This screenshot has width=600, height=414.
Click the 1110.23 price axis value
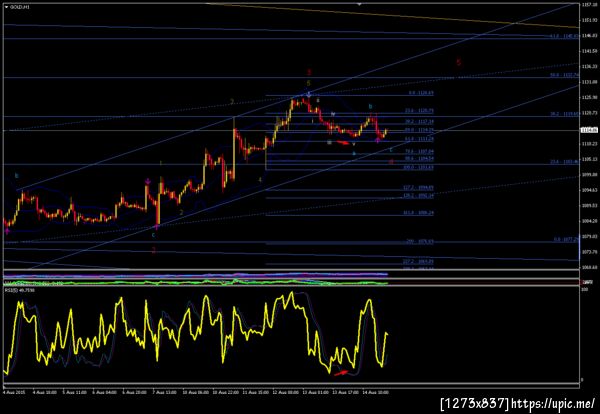pos(589,143)
